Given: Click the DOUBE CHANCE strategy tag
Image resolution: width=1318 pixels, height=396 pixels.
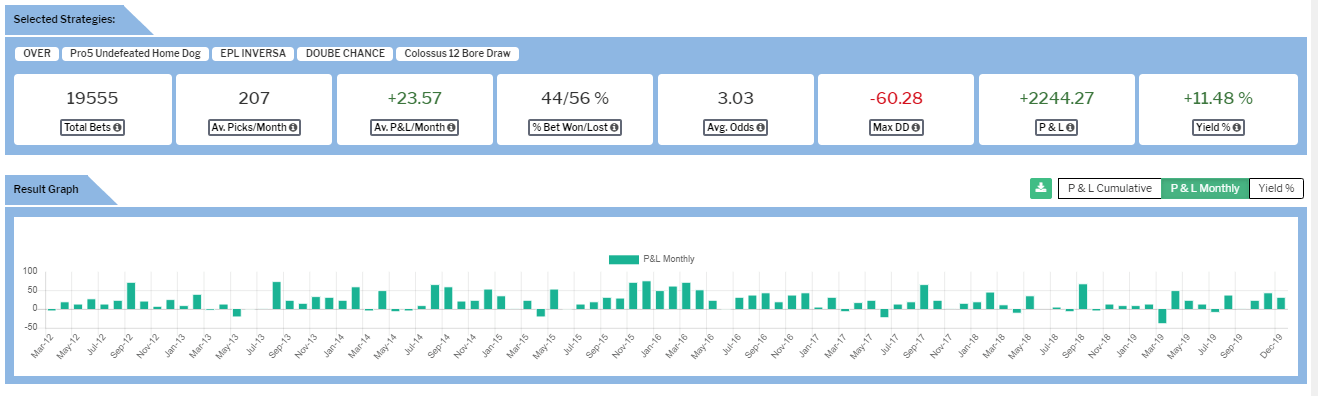Looking at the screenshot, I should tap(345, 54).
